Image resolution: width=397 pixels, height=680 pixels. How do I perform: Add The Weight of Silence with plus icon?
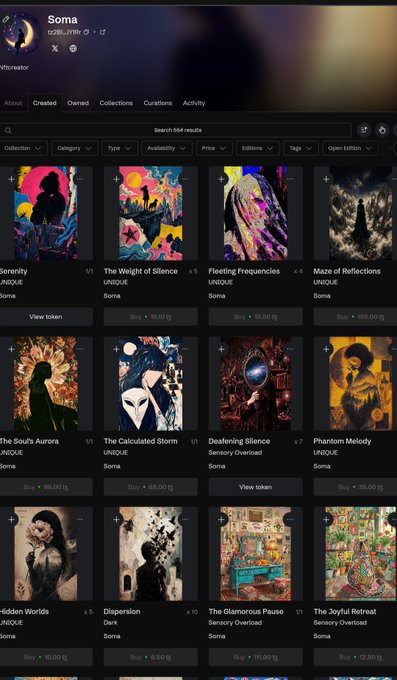pyautogui.click(x=116, y=179)
